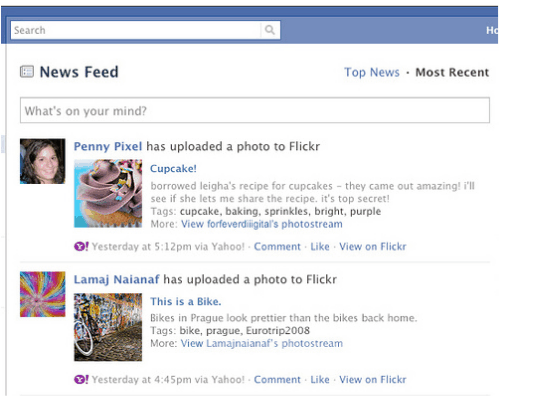Open the bike photo thumbnail
Image resolution: width=540 pixels, height=396 pixels.
(x=108, y=327)
